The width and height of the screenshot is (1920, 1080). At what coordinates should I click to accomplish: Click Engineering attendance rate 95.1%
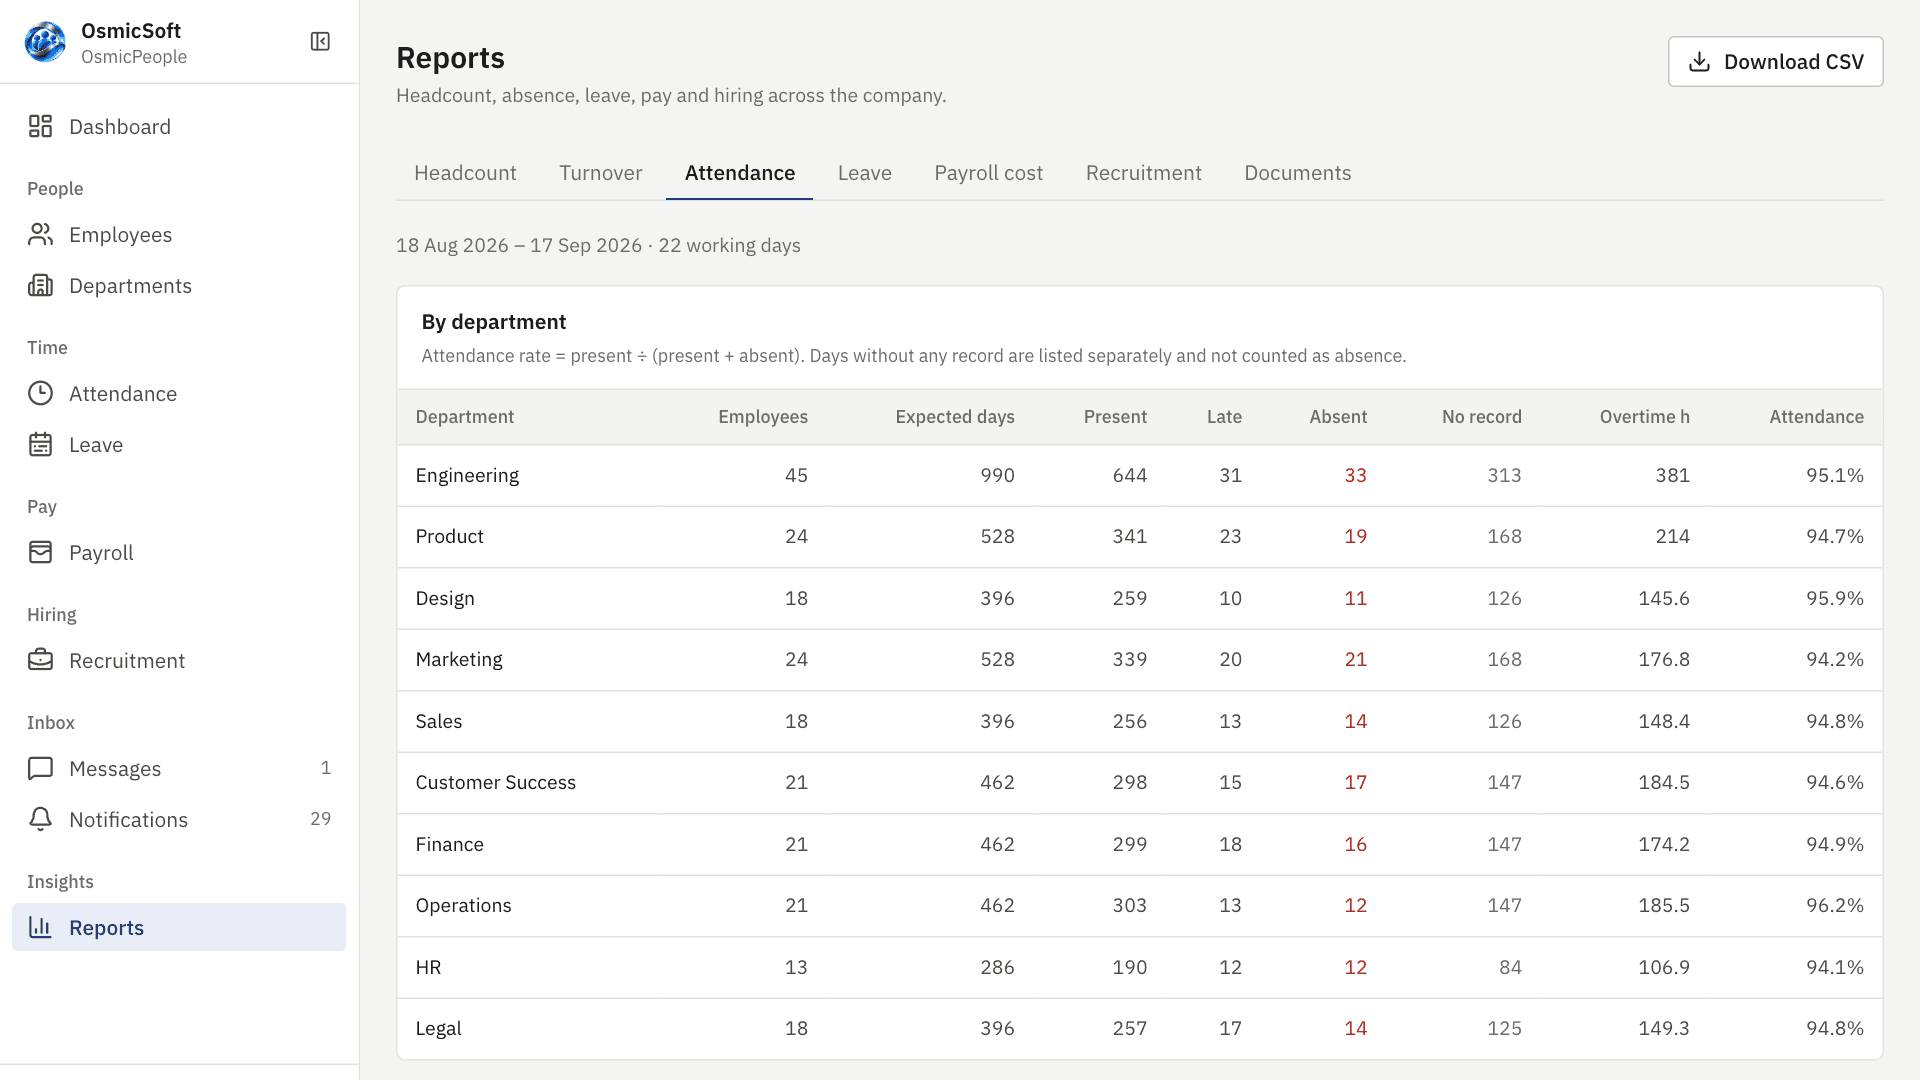point(1834,476)
